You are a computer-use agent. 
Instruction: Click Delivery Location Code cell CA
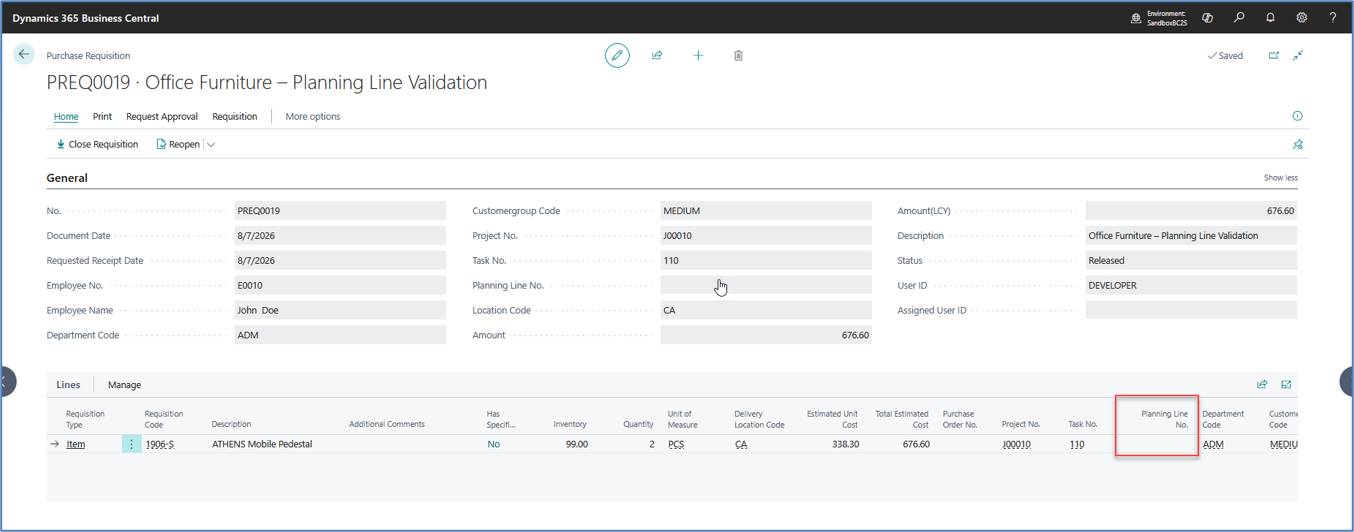(740, 444)
